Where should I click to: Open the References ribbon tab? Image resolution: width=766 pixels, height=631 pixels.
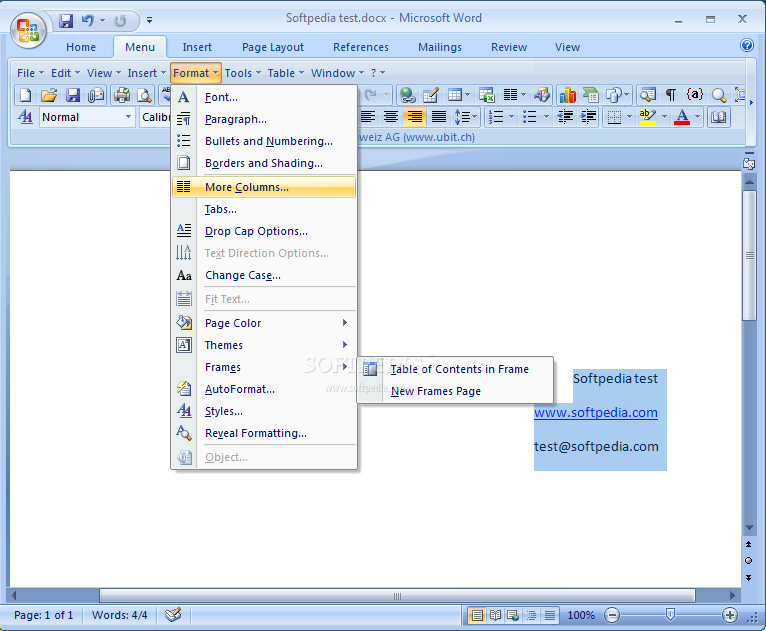pos(361,47)
